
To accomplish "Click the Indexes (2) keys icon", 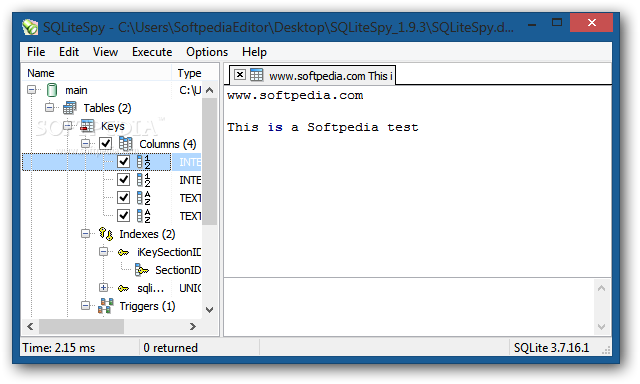I will coord(106,234).
